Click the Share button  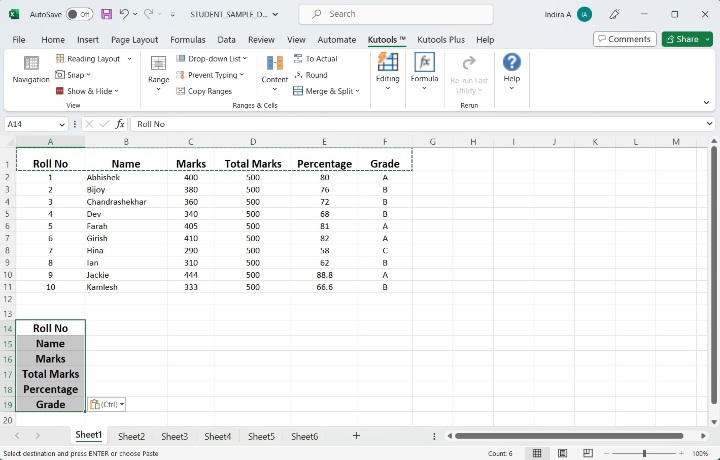[x=687, y=39]
